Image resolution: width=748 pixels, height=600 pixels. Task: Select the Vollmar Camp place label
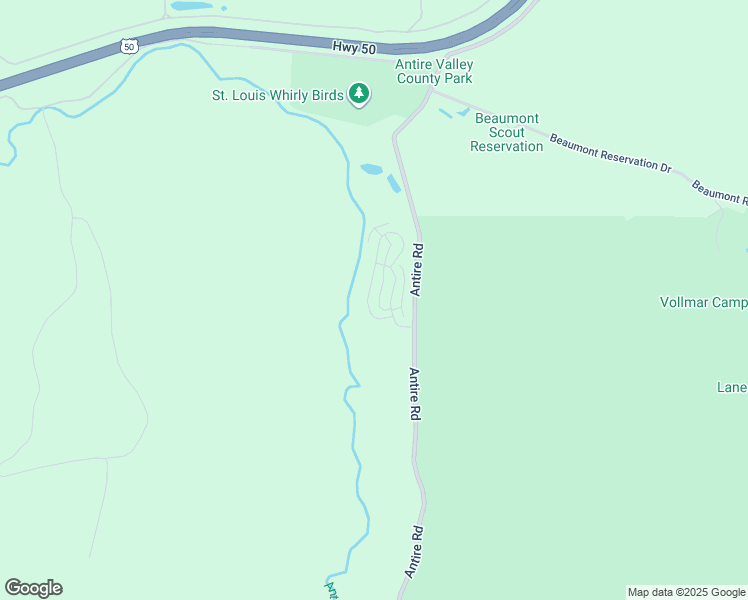point(704,302)
